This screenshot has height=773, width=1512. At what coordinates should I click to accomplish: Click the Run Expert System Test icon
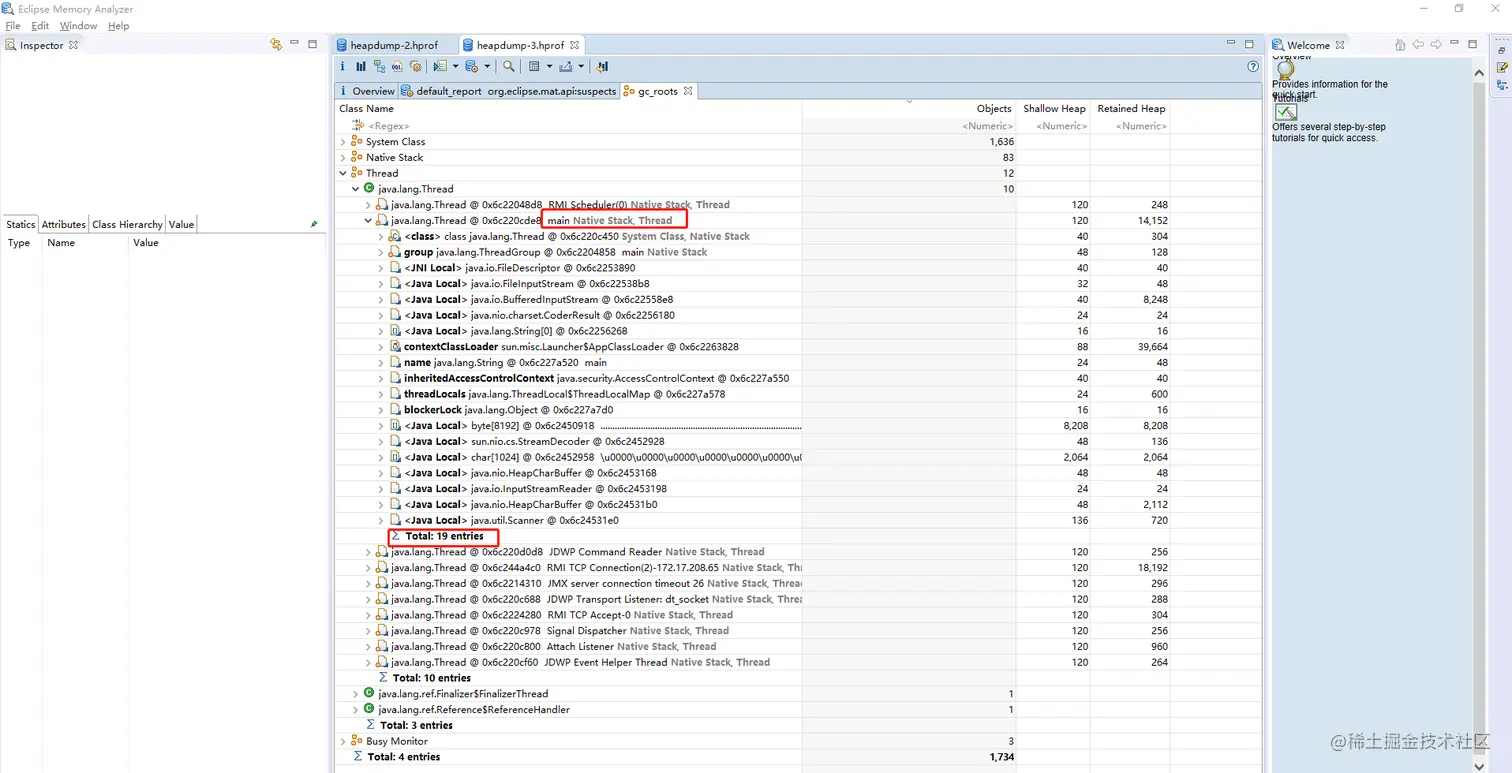[440, 66]
